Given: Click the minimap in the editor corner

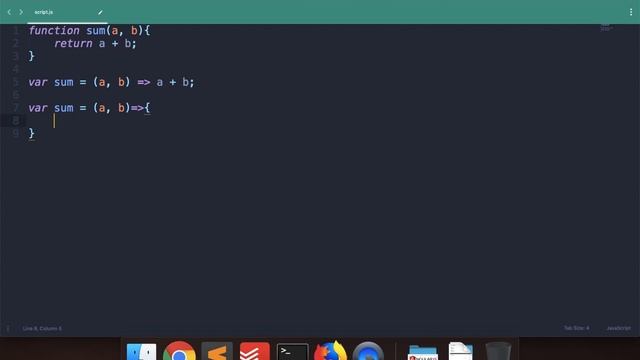Looking at the screenshot, I should [607, 27].
